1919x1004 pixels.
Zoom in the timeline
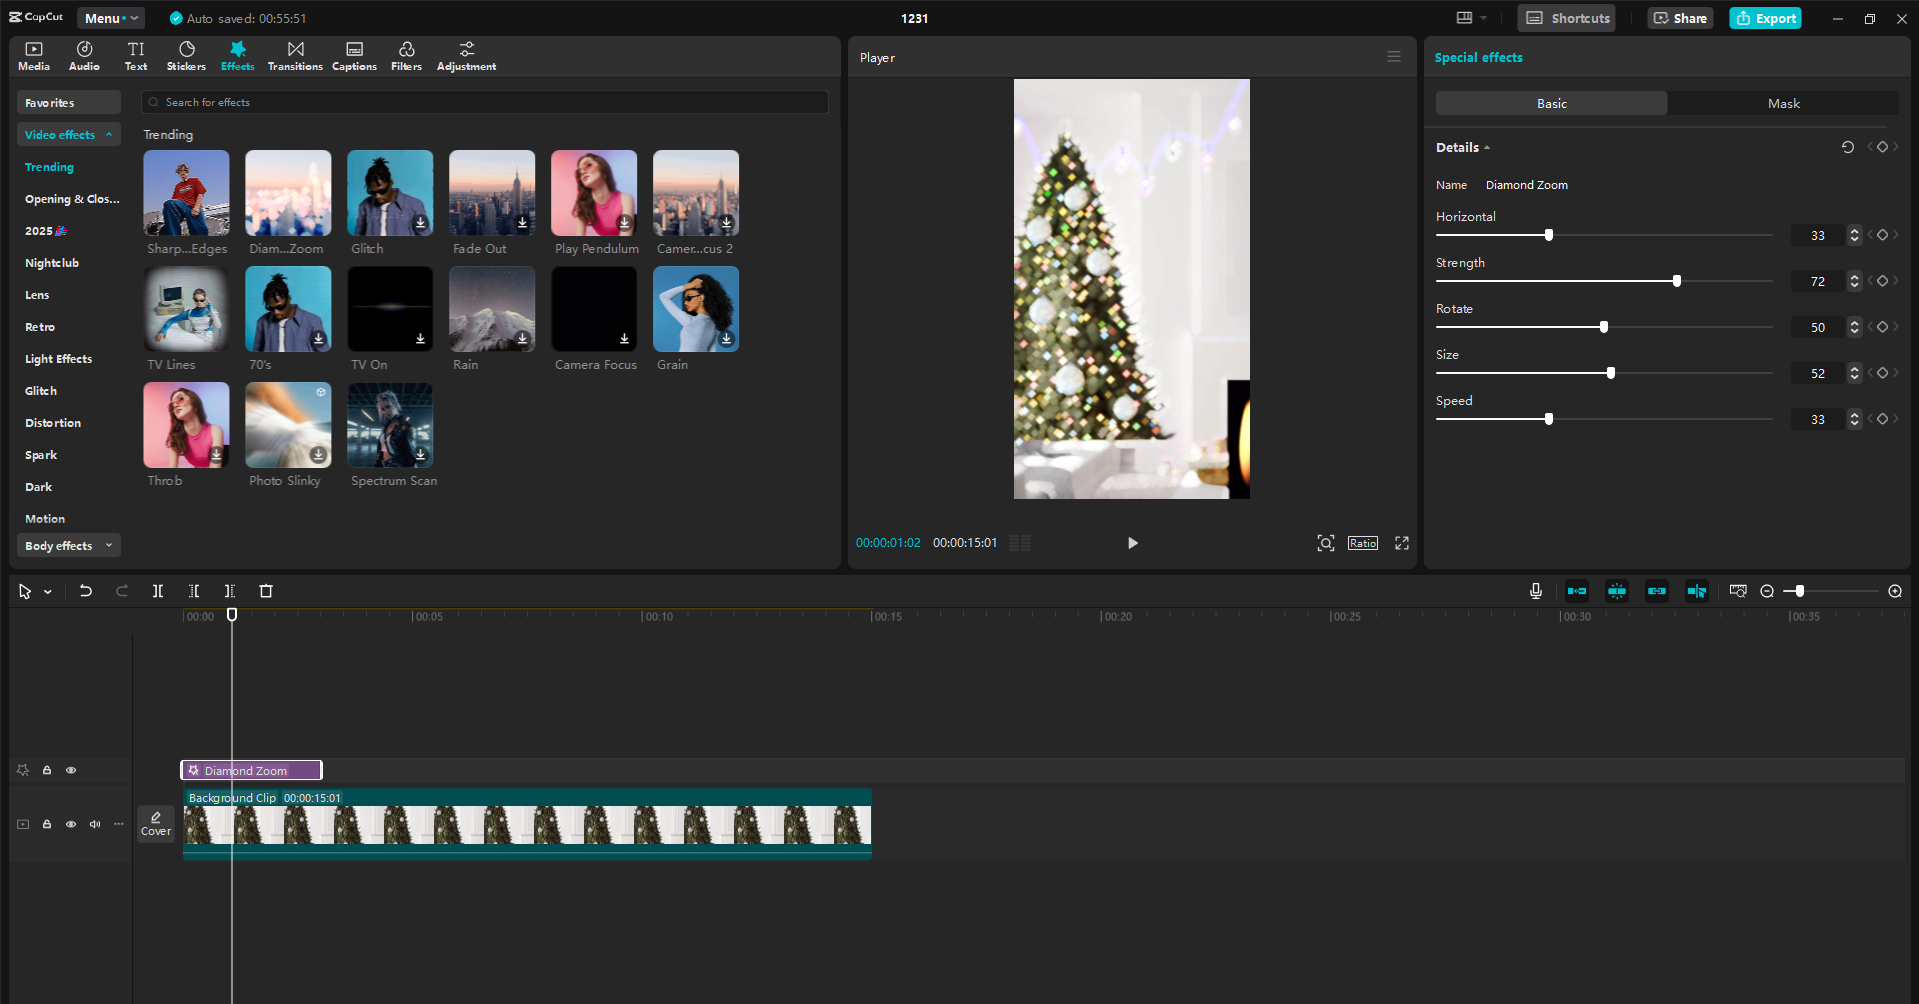(1895, 591)
